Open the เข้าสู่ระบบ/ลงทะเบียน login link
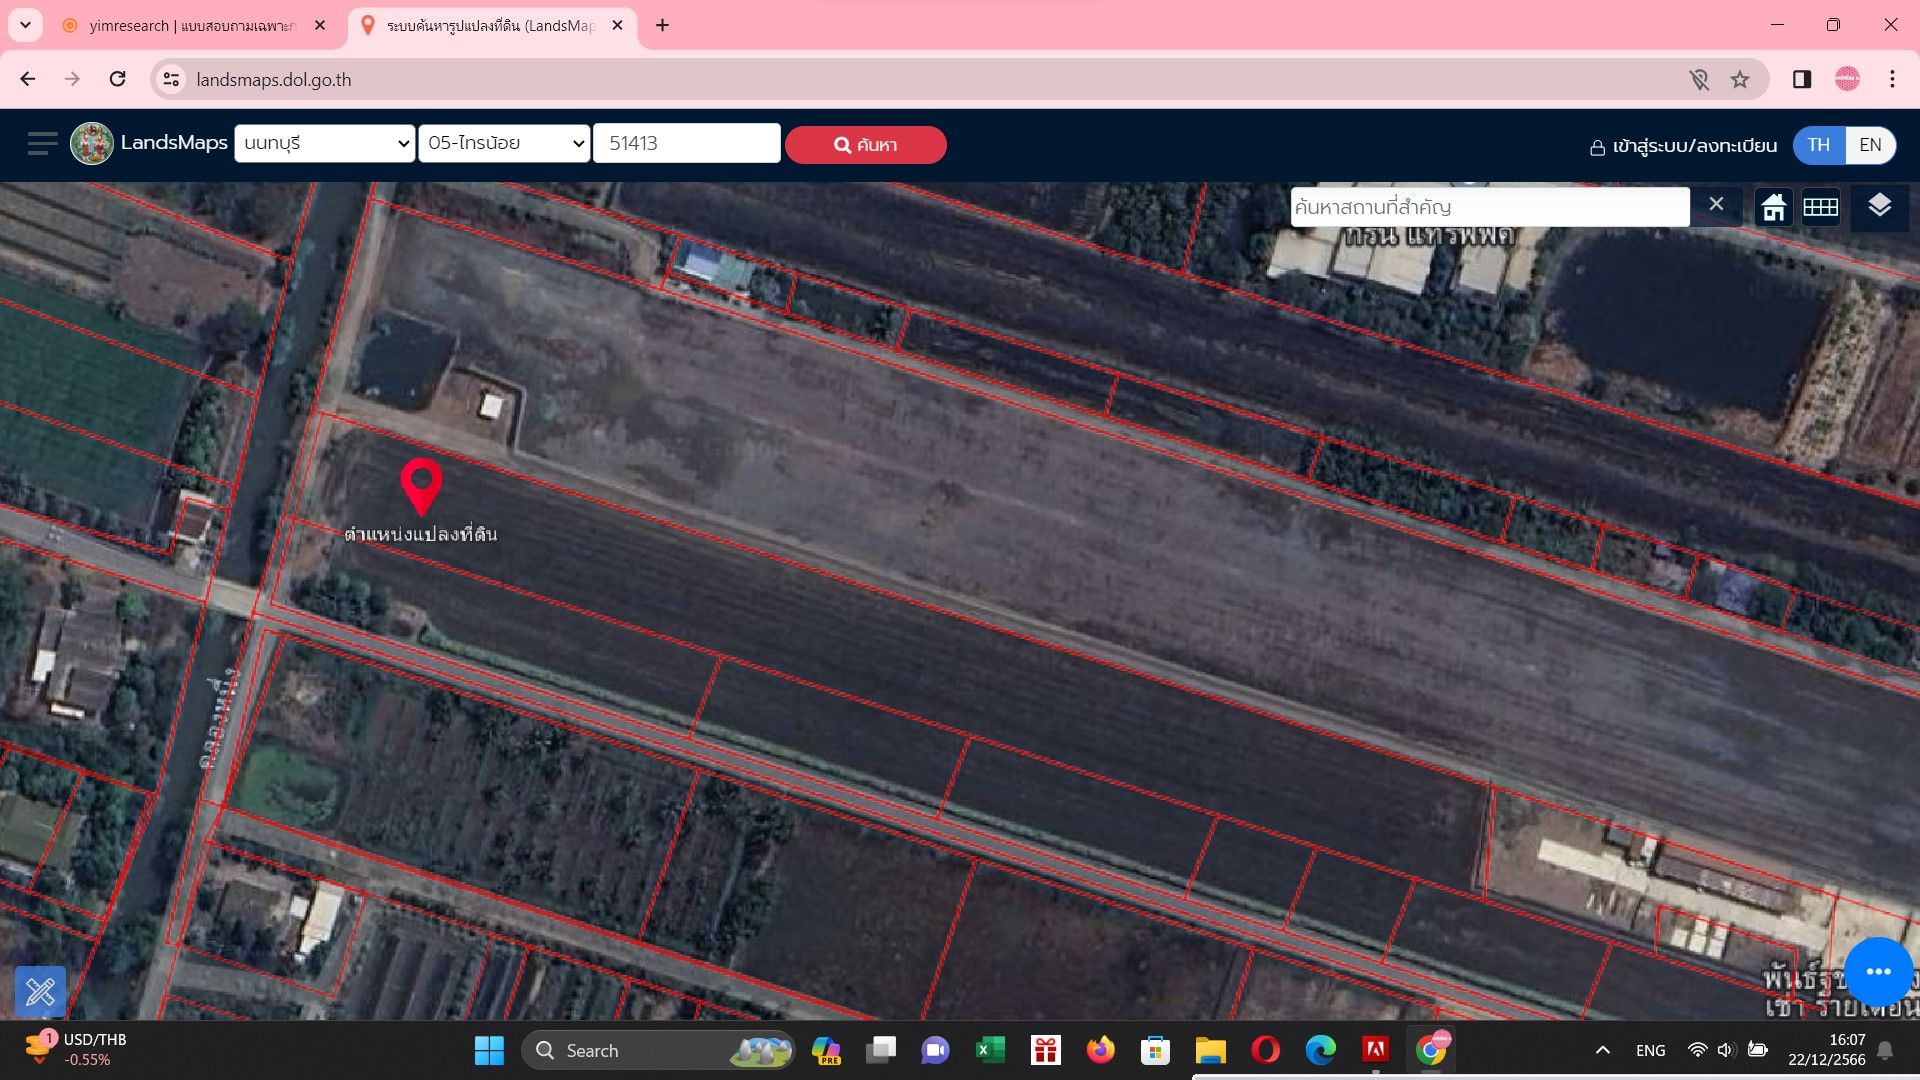This screenshot has width=1920, height=1080. (1684, 146)
